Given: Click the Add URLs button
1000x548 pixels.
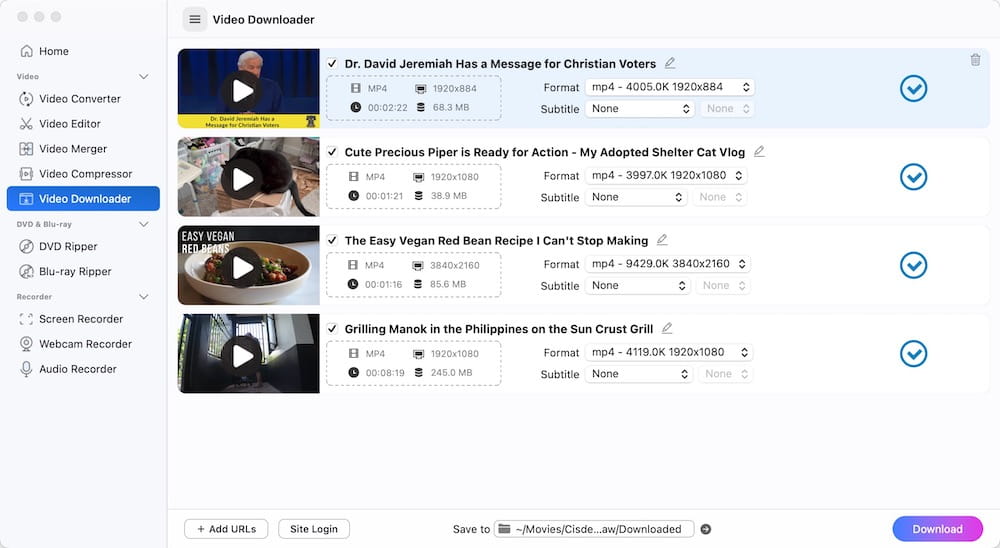Looking at the screenshot, I should click(x=226, y=529).
